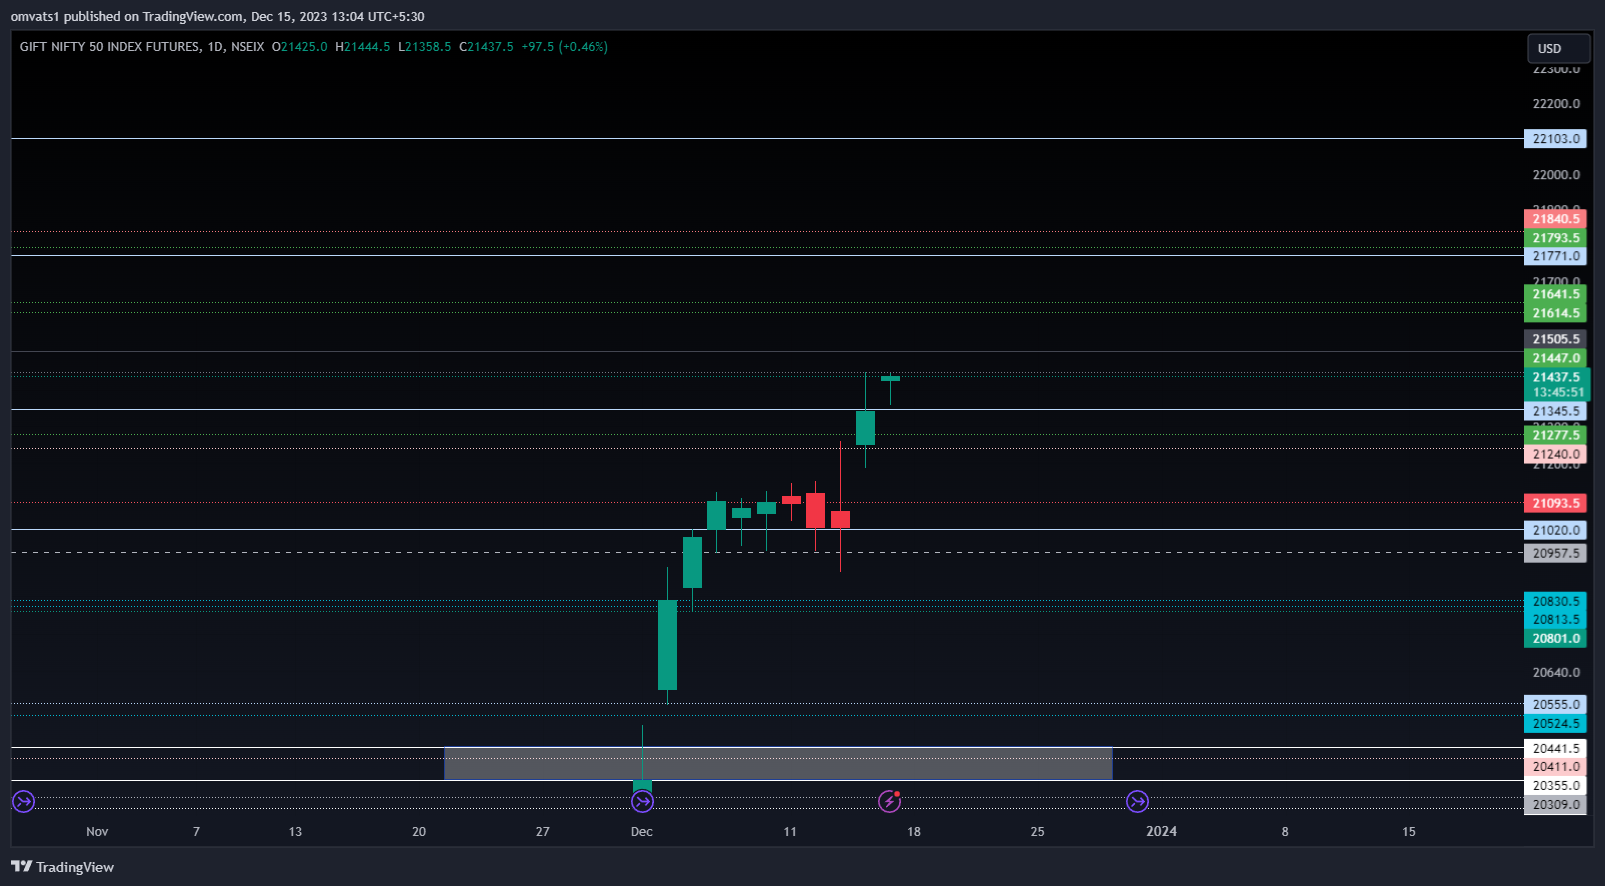The height and width of the screenshot is (886, 1605).
Task: Click the 22200.0 price scale value
Action: tap(1556, 103)
